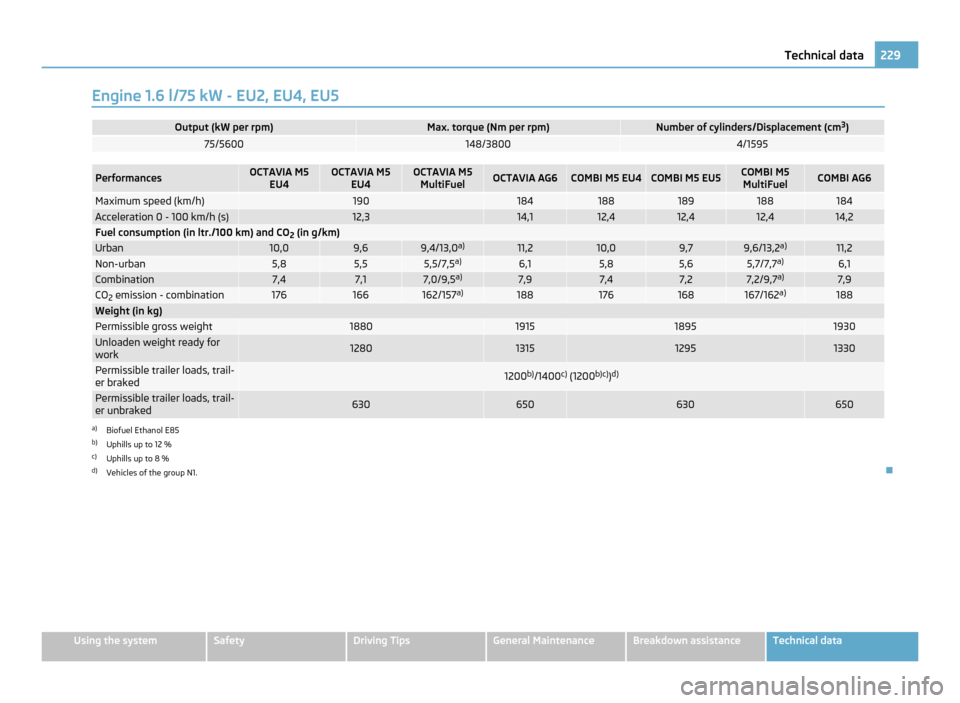Click the unladen weight value 1315

coord(525,348)
